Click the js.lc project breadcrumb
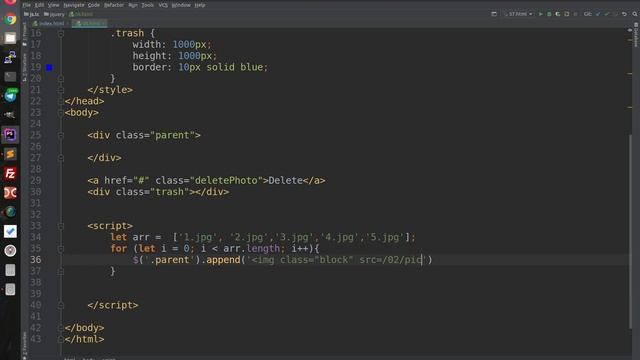 click(31, 14)
